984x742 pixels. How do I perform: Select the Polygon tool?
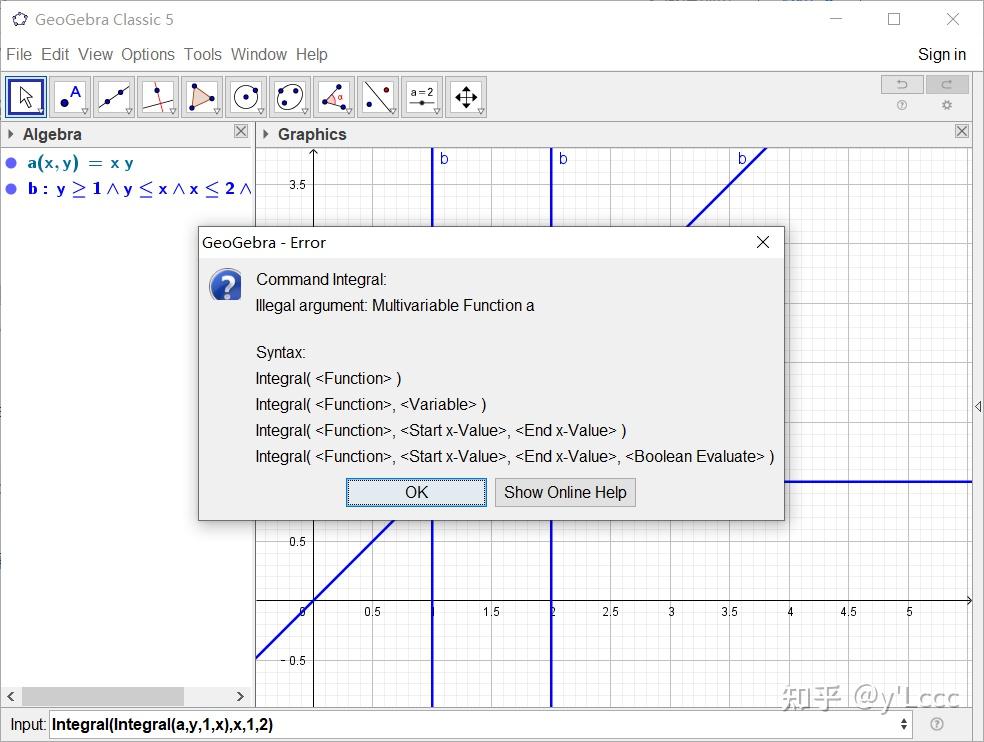(201, 97)
